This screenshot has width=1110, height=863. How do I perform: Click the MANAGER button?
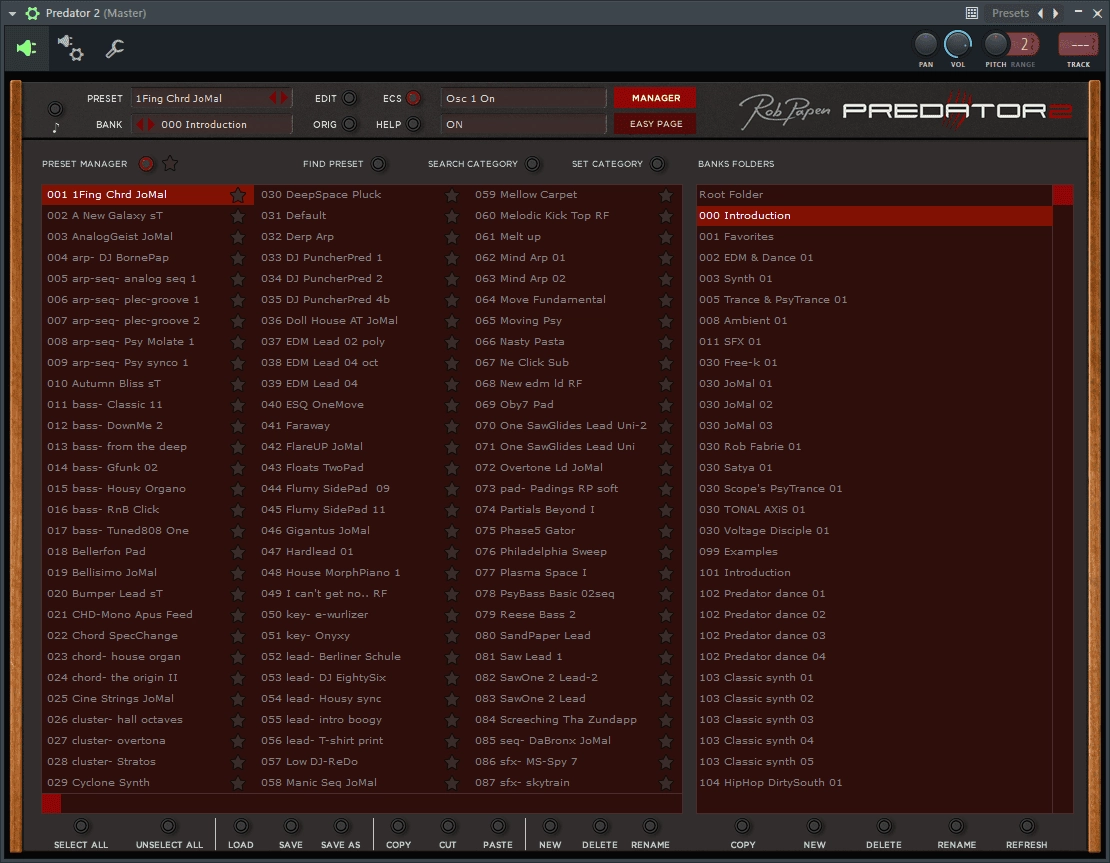[x=656, y=98]
